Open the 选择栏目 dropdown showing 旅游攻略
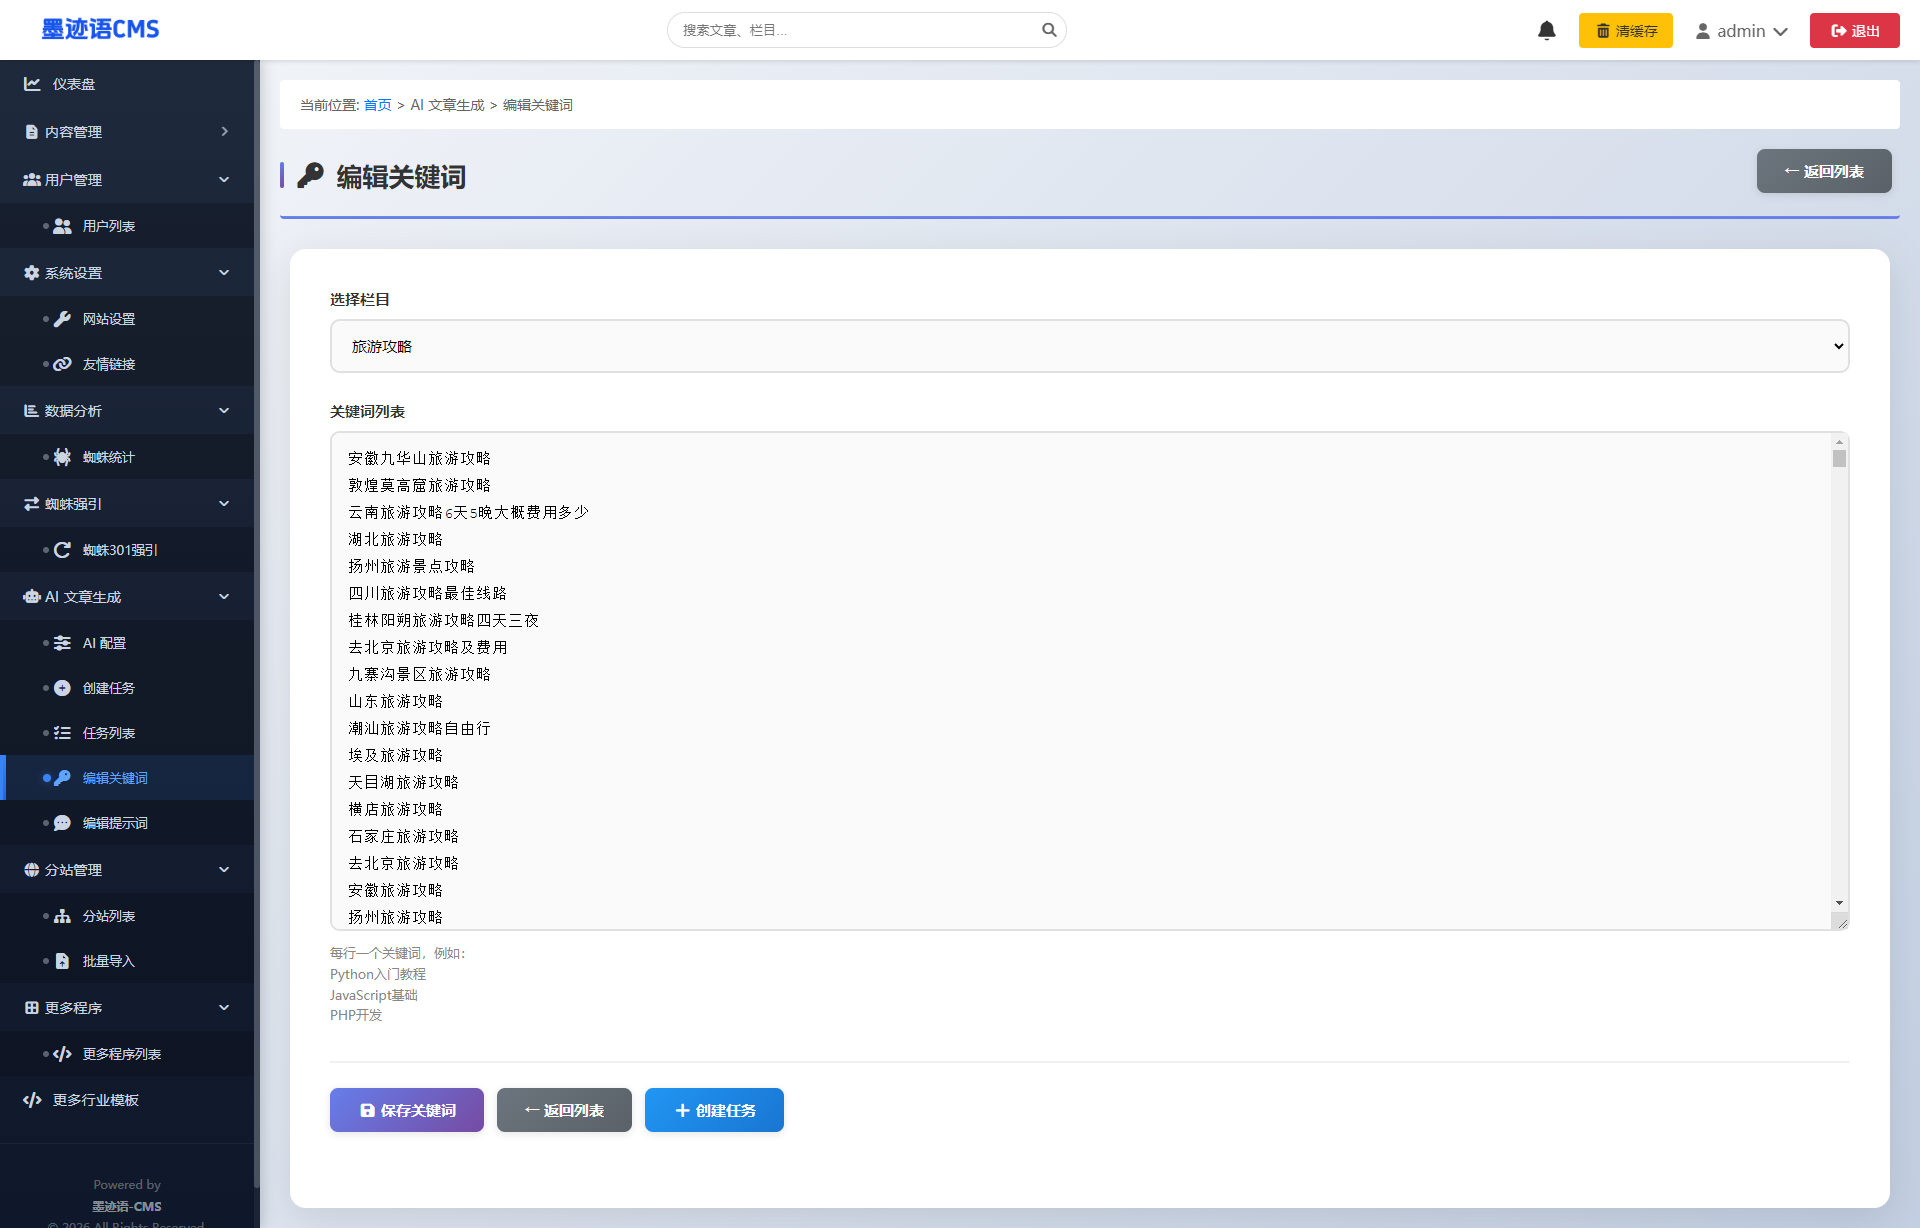Viewport: 1920px width, 1228px height. (1088, 346)
